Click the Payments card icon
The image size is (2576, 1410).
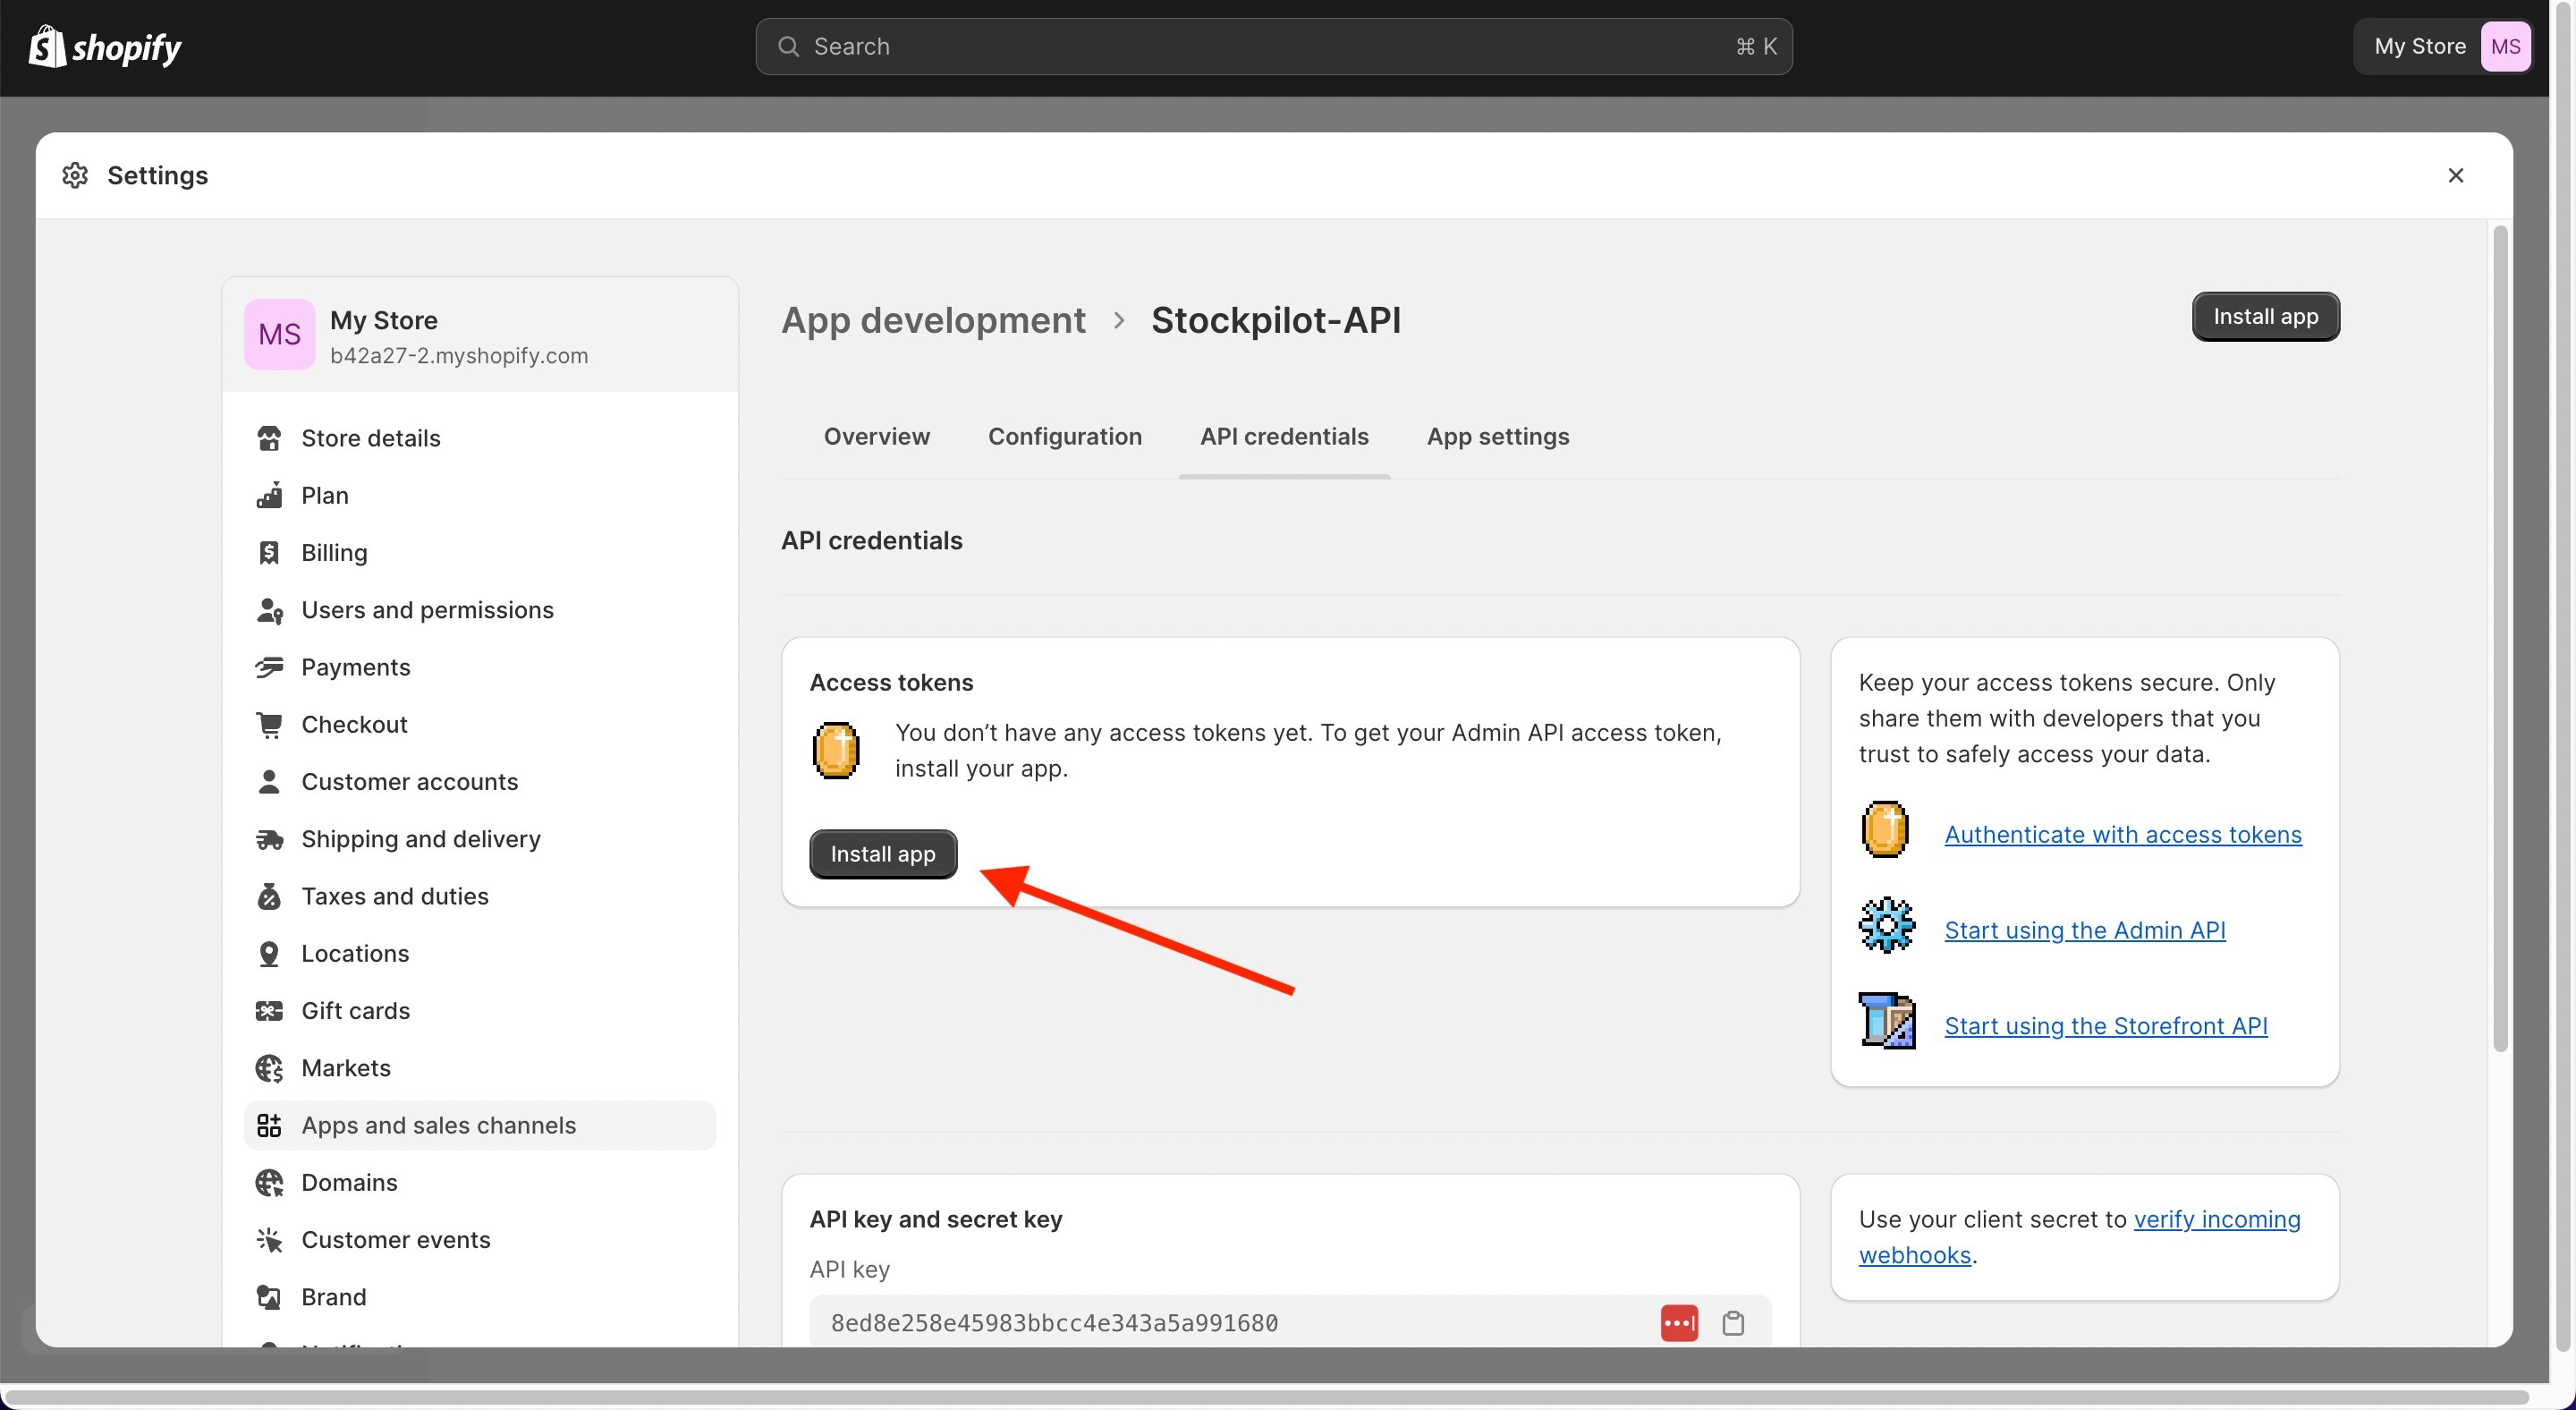(269, 667)
